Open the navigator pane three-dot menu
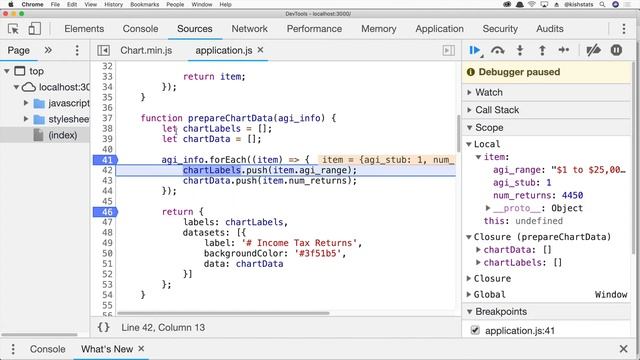This screenshot has width=640, height=360. (77, 50)
